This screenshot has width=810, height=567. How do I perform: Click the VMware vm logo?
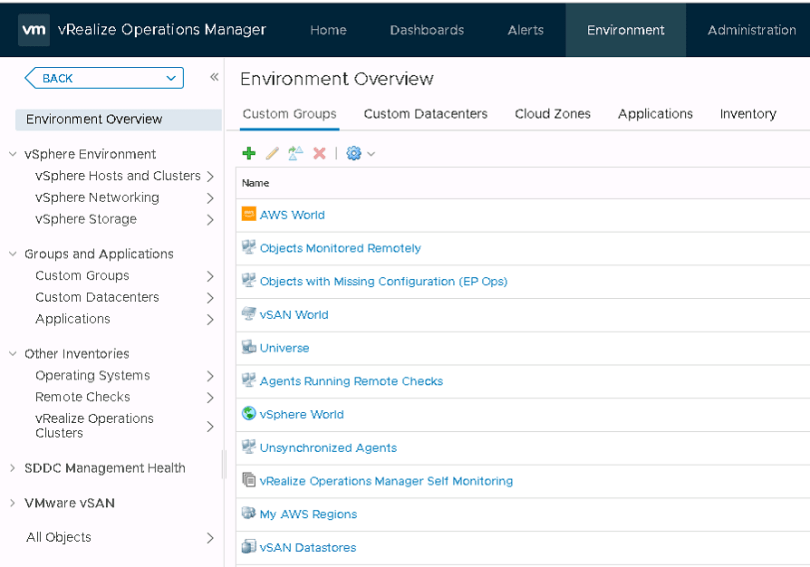34,30
